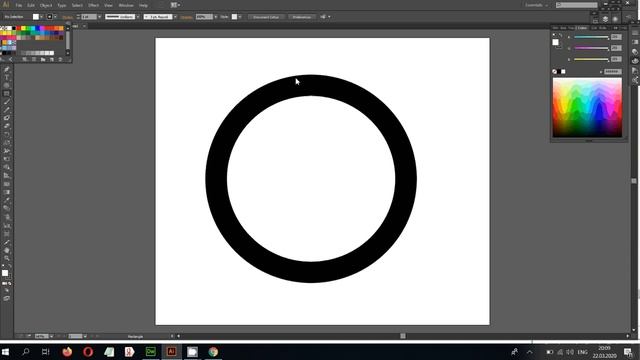Screen dimensions: 640x360
Task: Open the Type menu
Action: pos(62,5)
